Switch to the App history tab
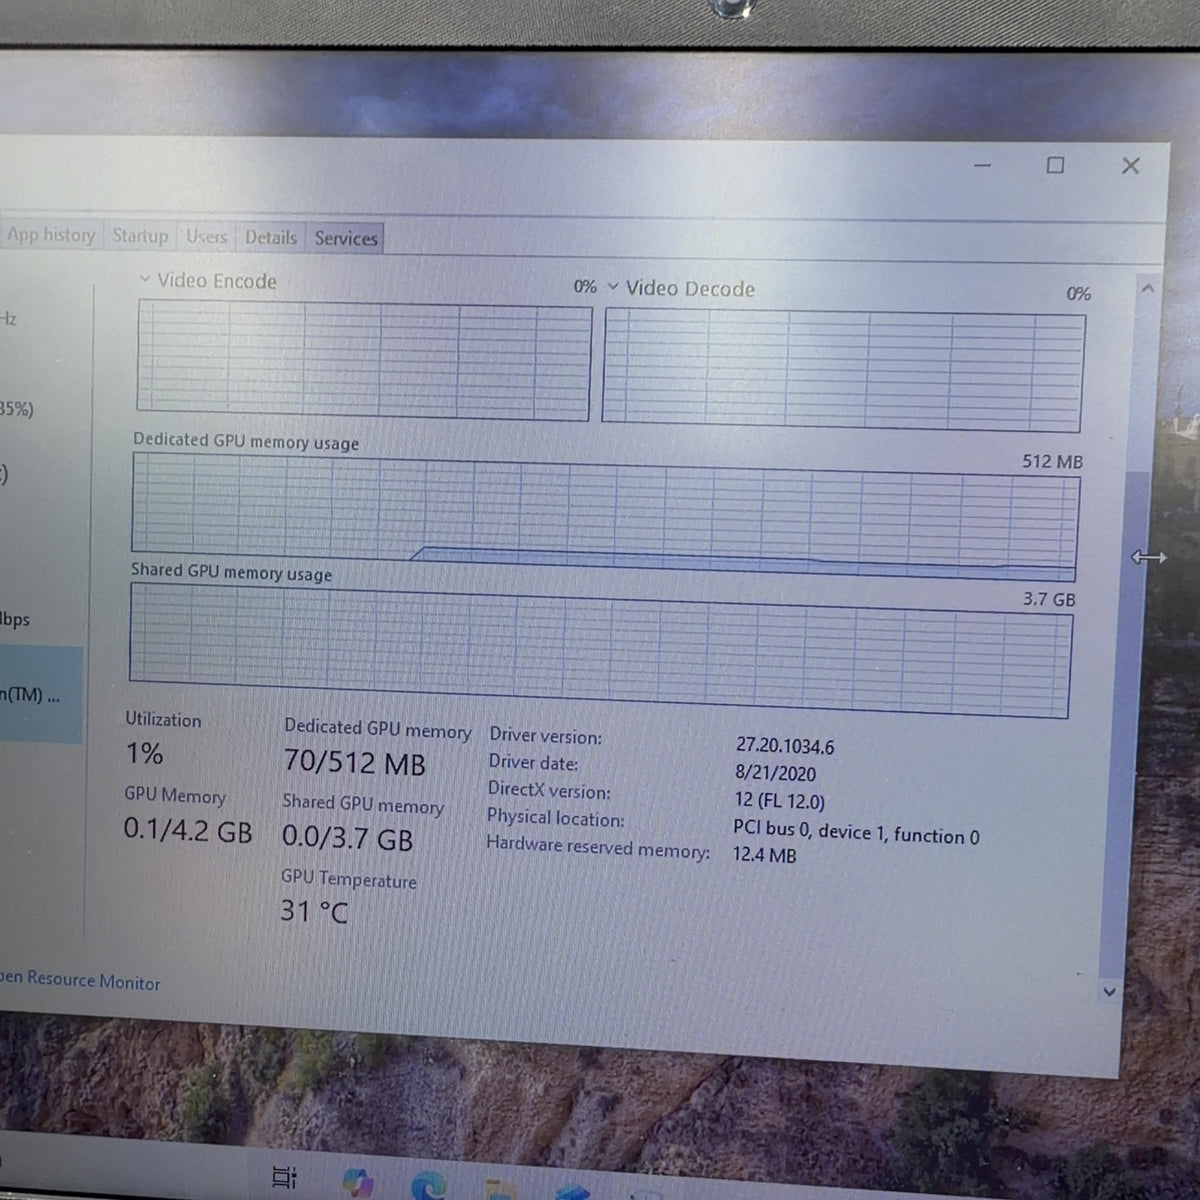 (50, 235)
